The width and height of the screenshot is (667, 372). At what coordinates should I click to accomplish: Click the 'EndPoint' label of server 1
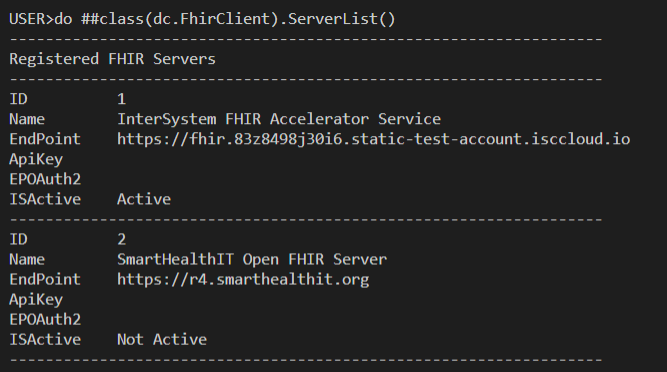tap(45, 139)
